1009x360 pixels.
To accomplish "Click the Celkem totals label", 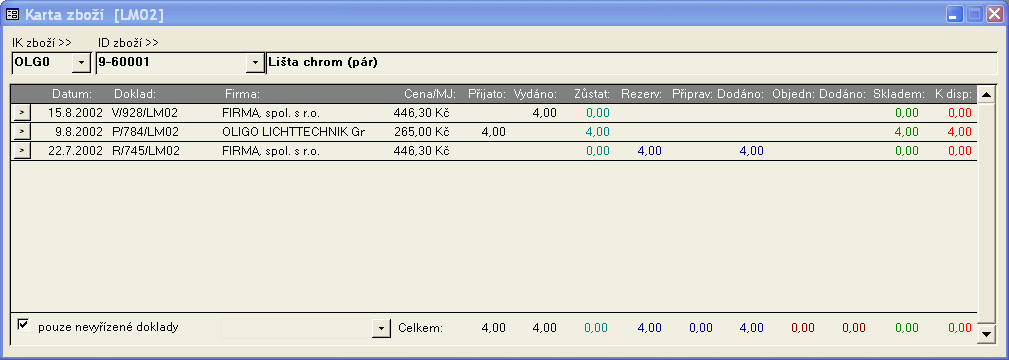I will pos(420,328).
